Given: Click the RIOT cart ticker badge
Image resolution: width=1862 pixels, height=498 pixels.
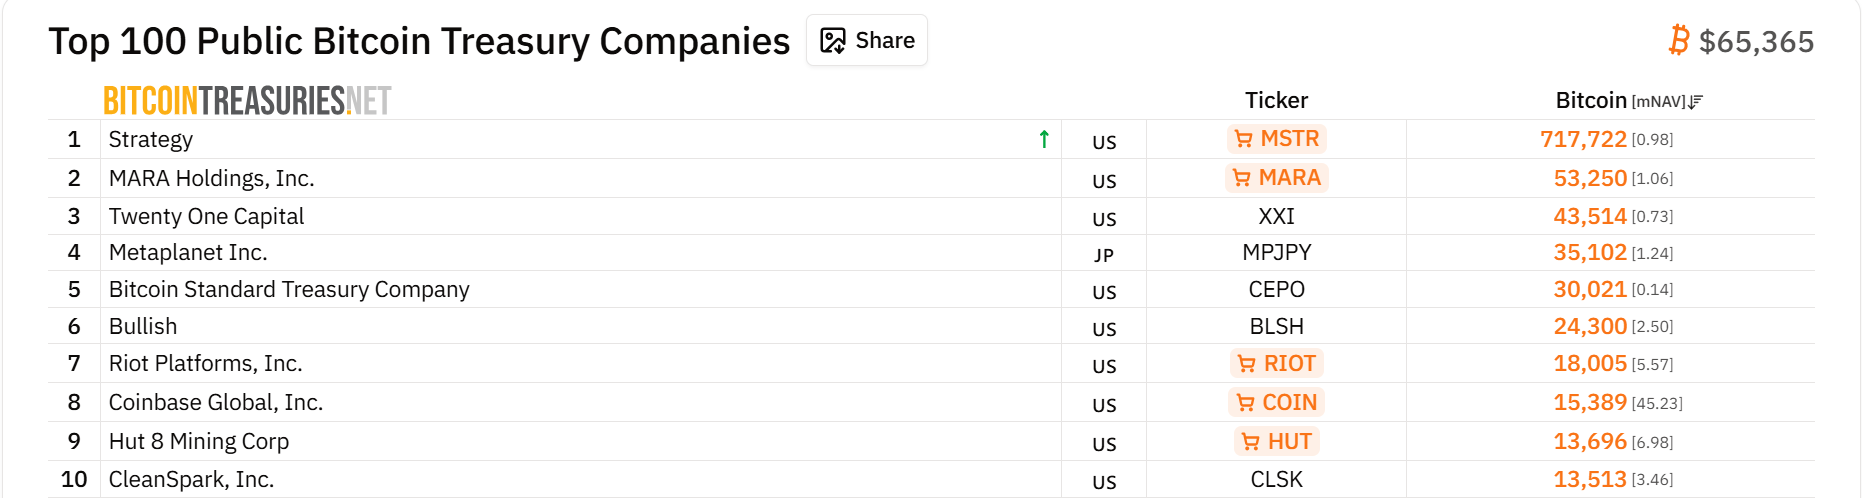Looking at the screenshot, I should coord(1277,363).
